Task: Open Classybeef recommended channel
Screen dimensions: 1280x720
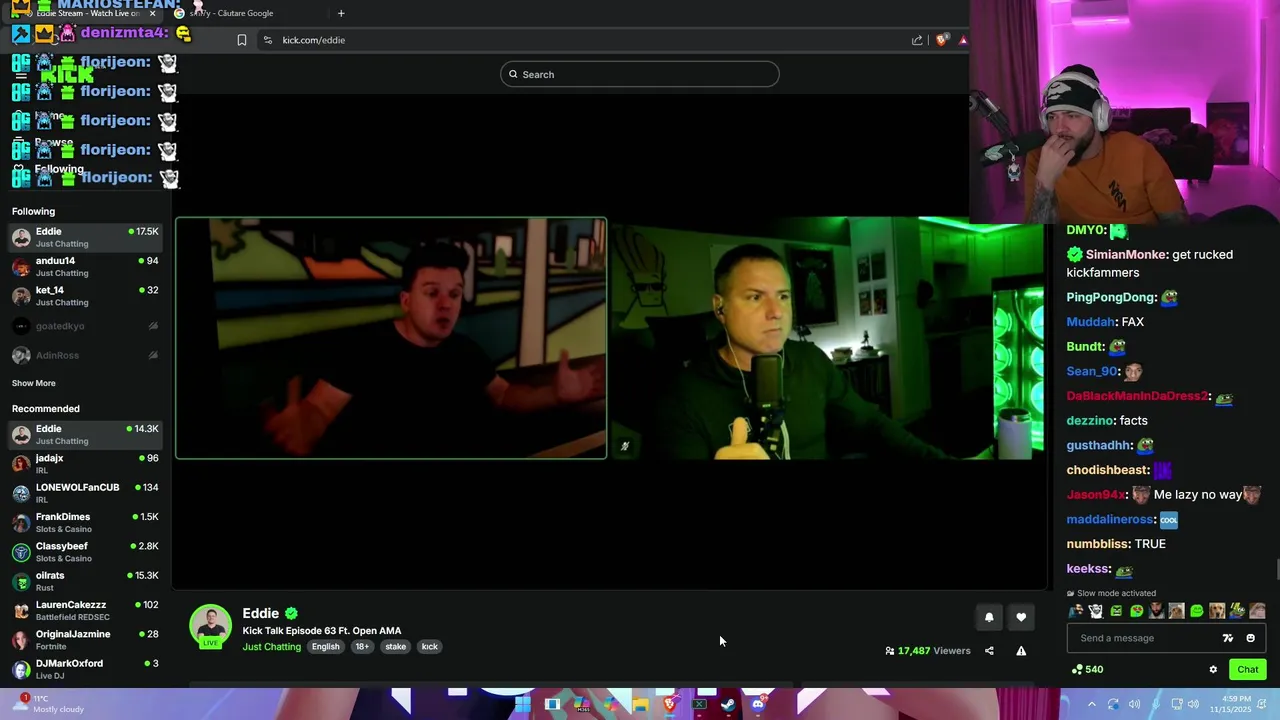Action: pos(85,552)
